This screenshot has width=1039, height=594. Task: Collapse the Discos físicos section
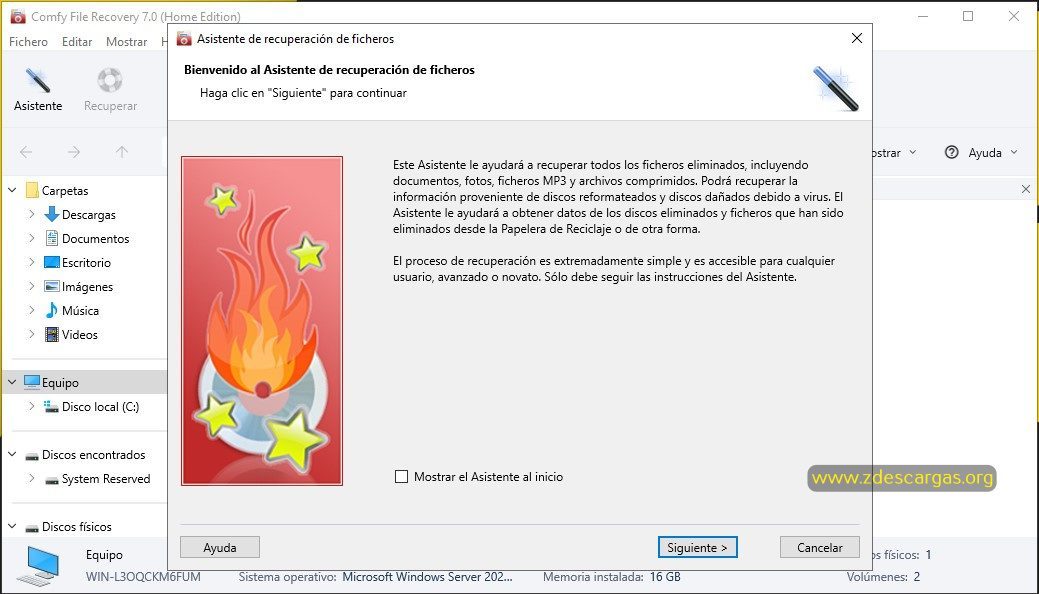click(12, 526)
